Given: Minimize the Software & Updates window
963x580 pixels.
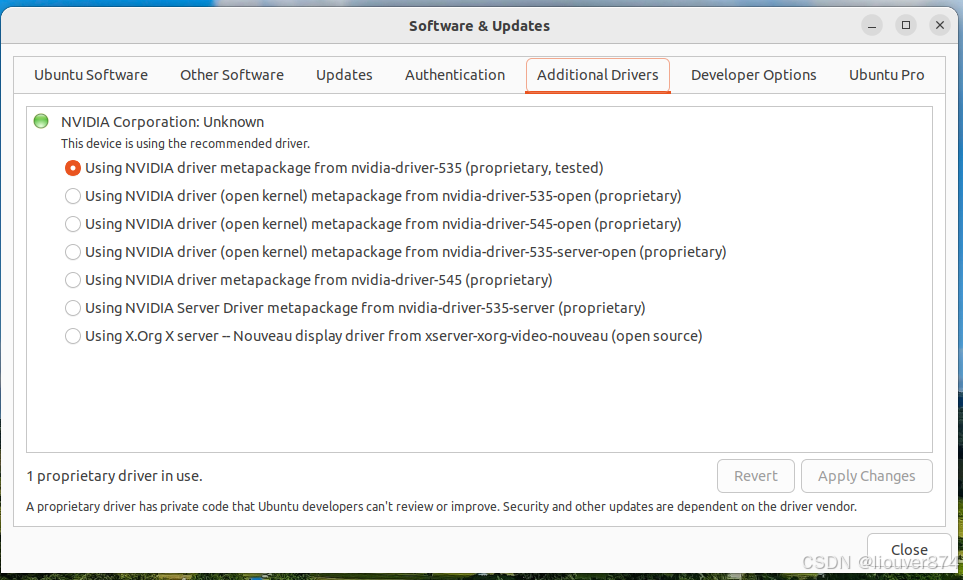Looking at the screenshot, I should point(871,25).
